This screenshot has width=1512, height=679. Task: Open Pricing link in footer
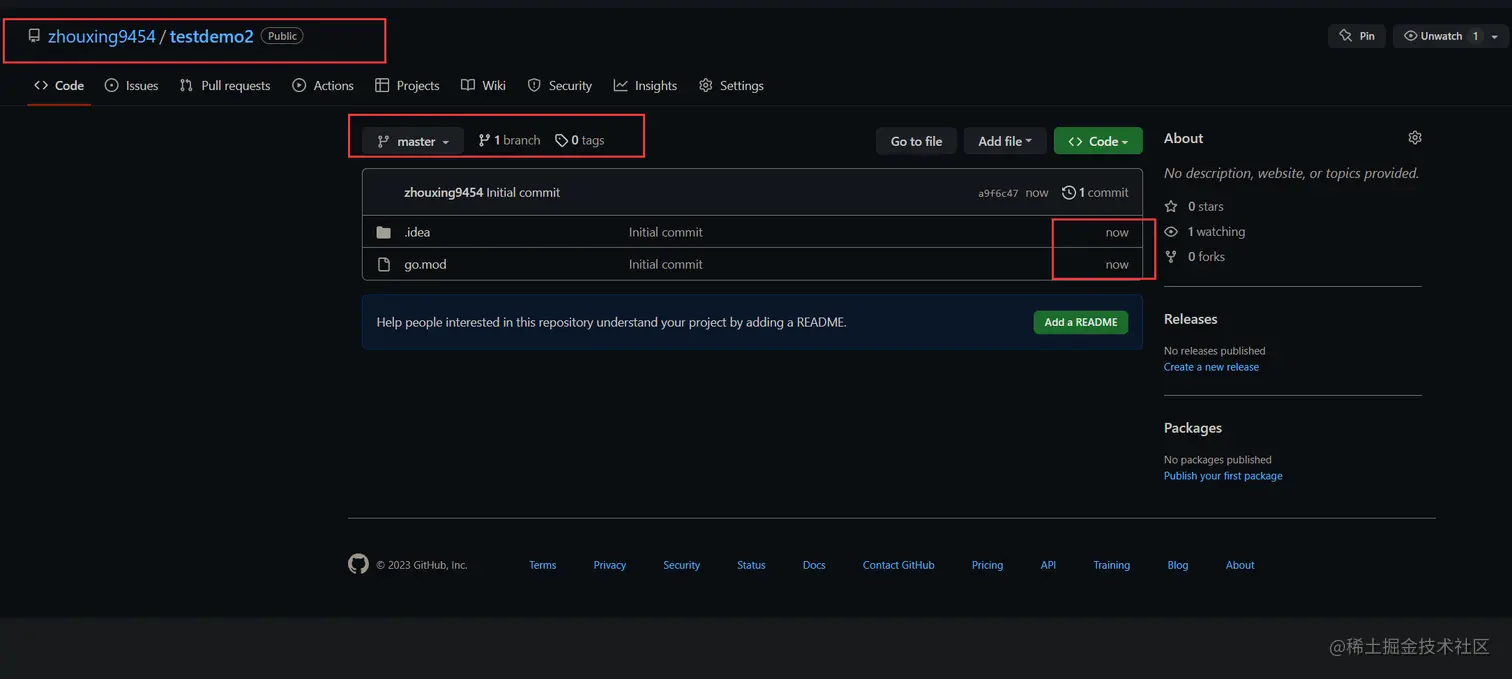pos(987,565)
